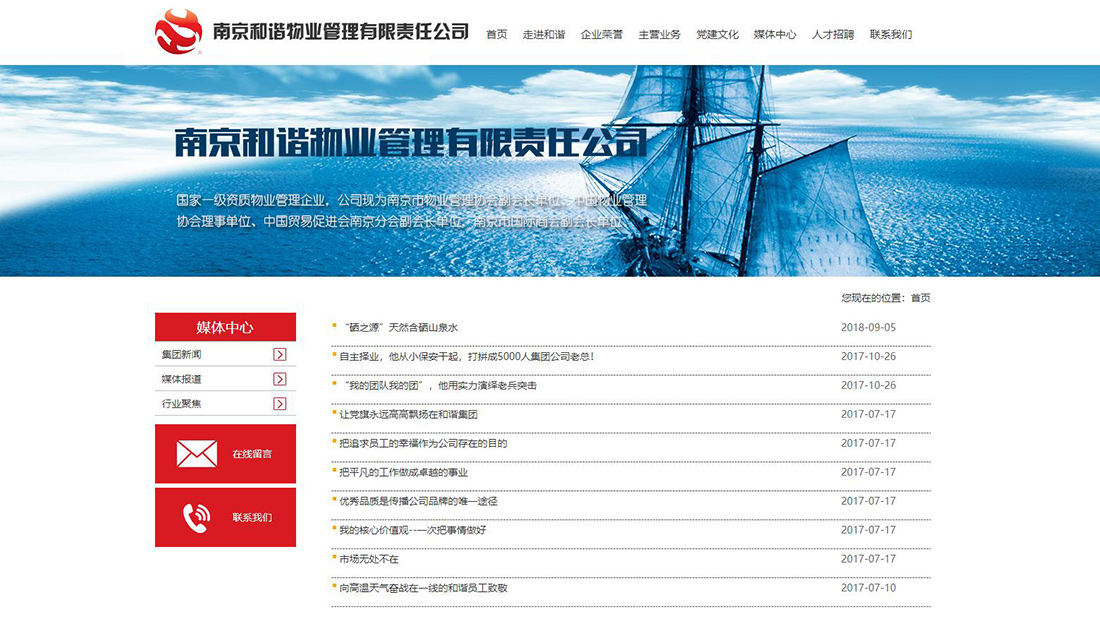1100x618 pixels.
Task: Click the arrow icon beside 行业聚焦
Action: pos(280,403)
